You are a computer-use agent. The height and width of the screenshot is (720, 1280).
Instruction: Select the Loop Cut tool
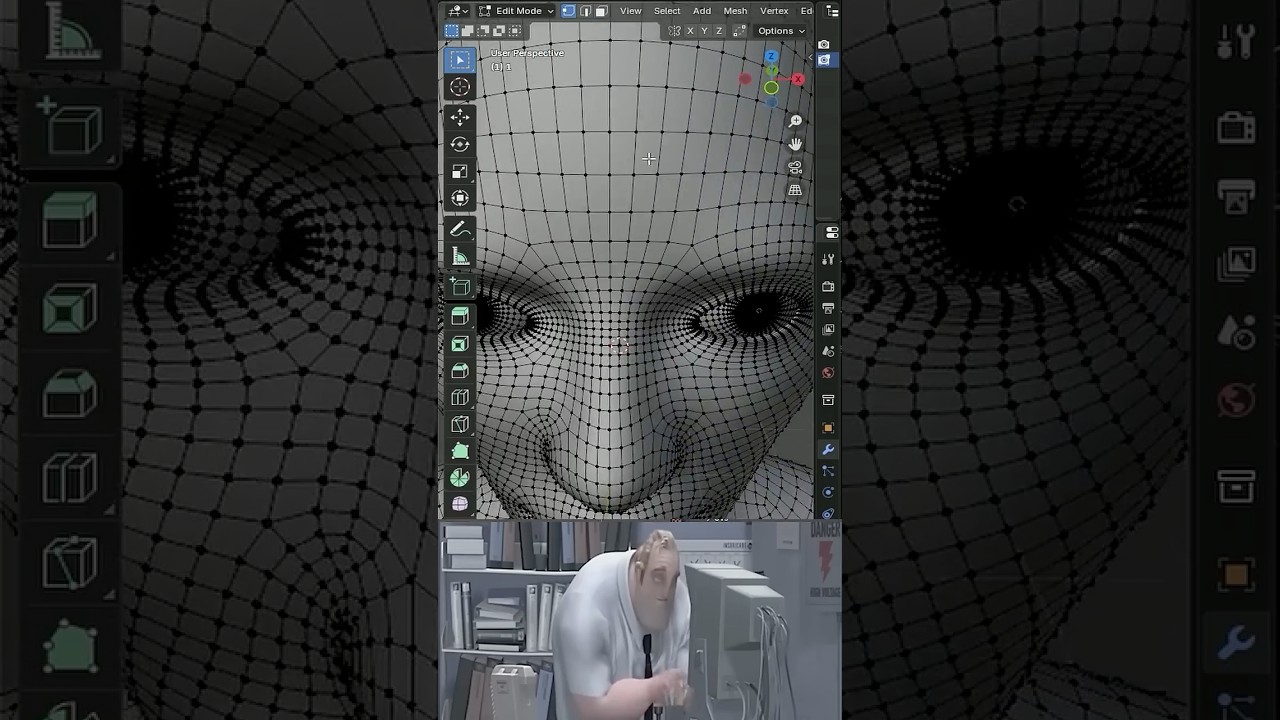point(460,398)
